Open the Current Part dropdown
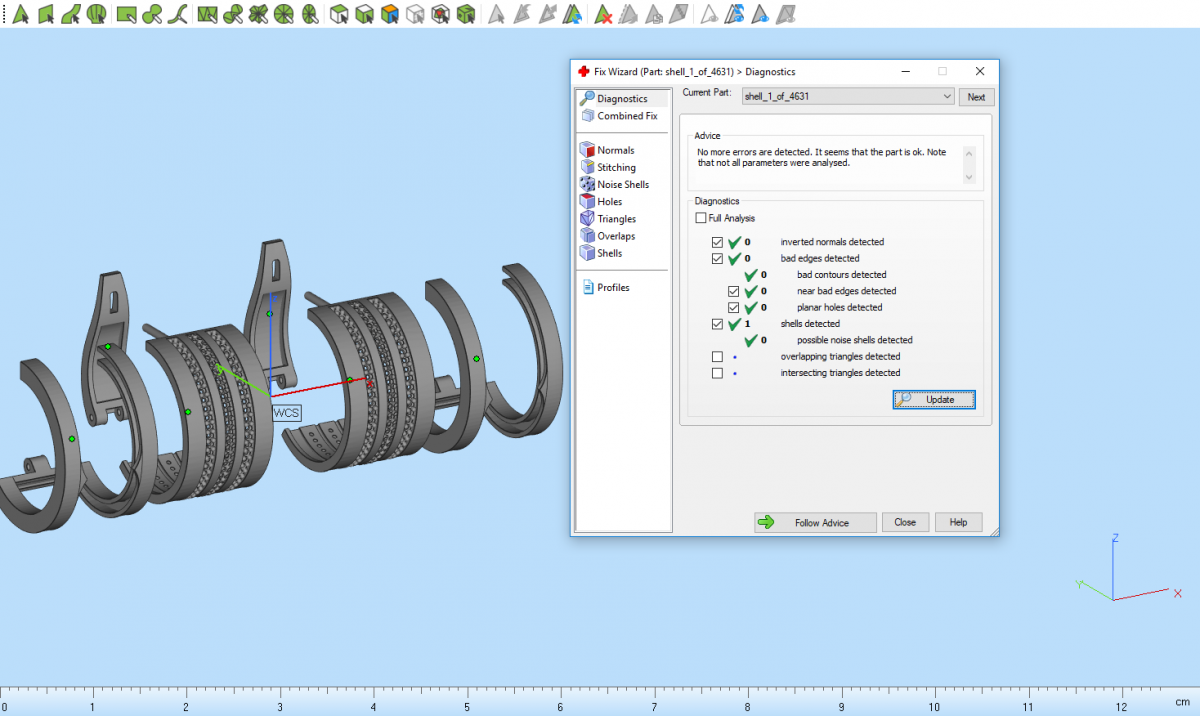This screenshot has width=1200, height=716. click(x=847, y=97)
